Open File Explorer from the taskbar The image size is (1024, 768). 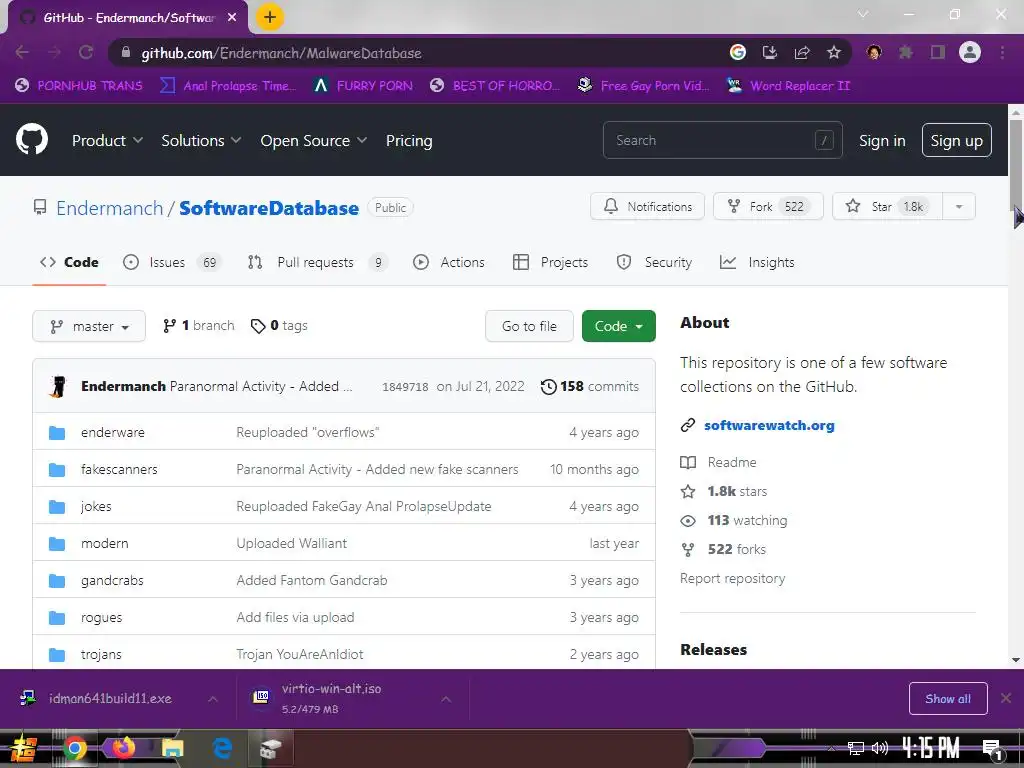pyautogui.click(x=172, y=748)
